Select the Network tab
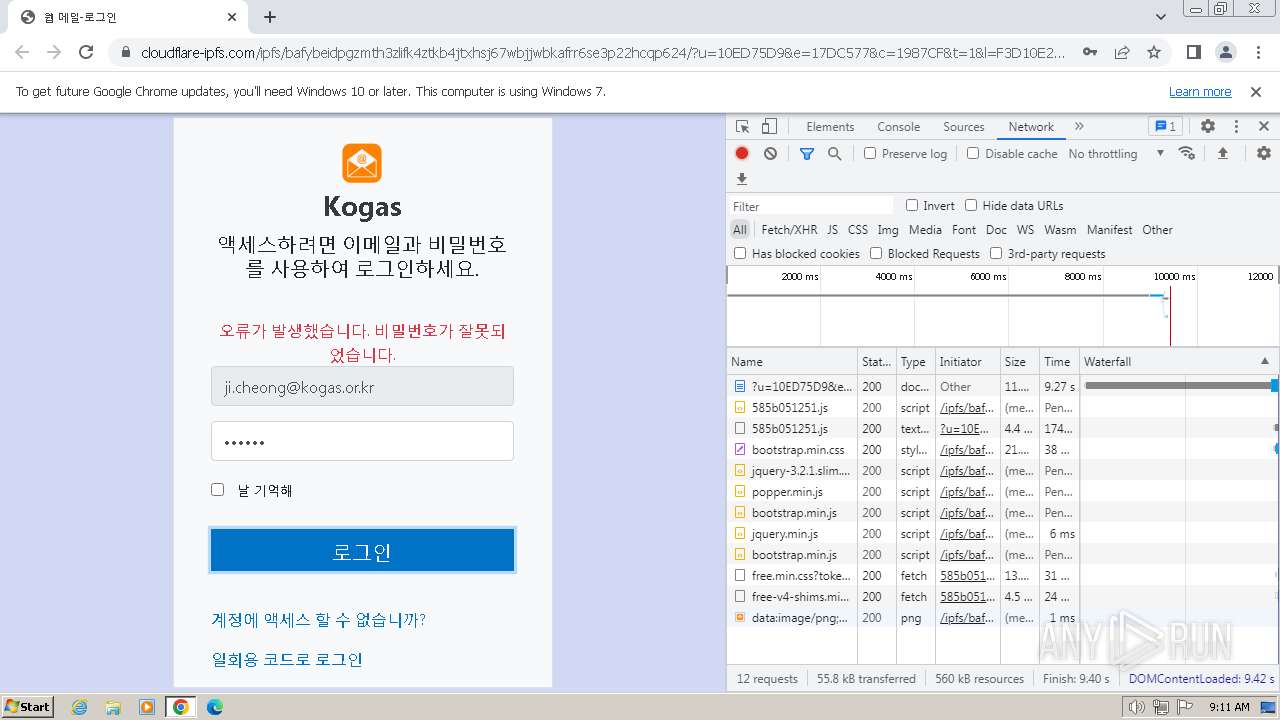This screenshot has height=720, width=1280. tap(1031, 127)
